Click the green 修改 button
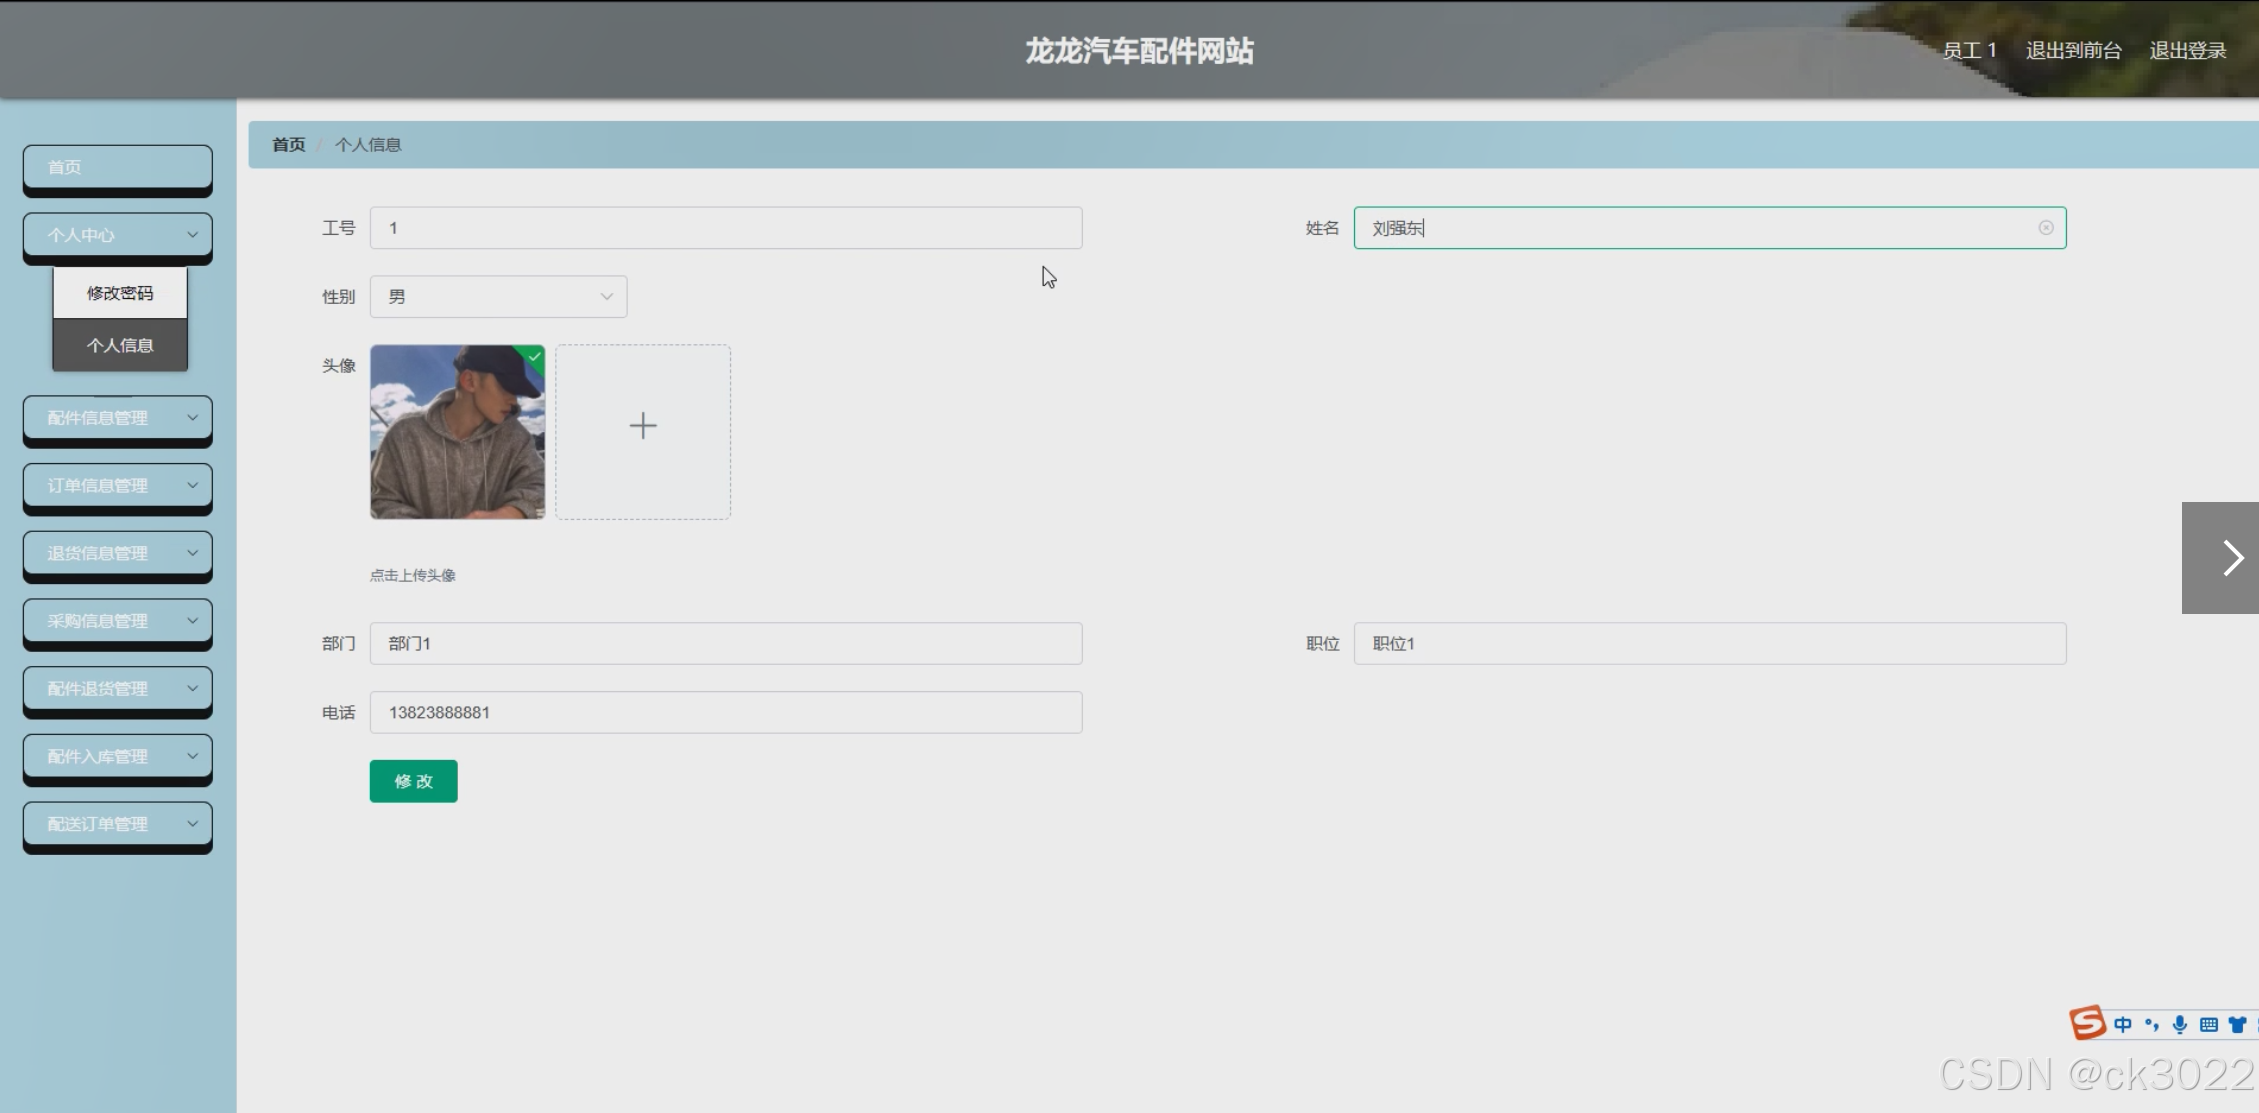2259x1113 pixels. [413, 781]
